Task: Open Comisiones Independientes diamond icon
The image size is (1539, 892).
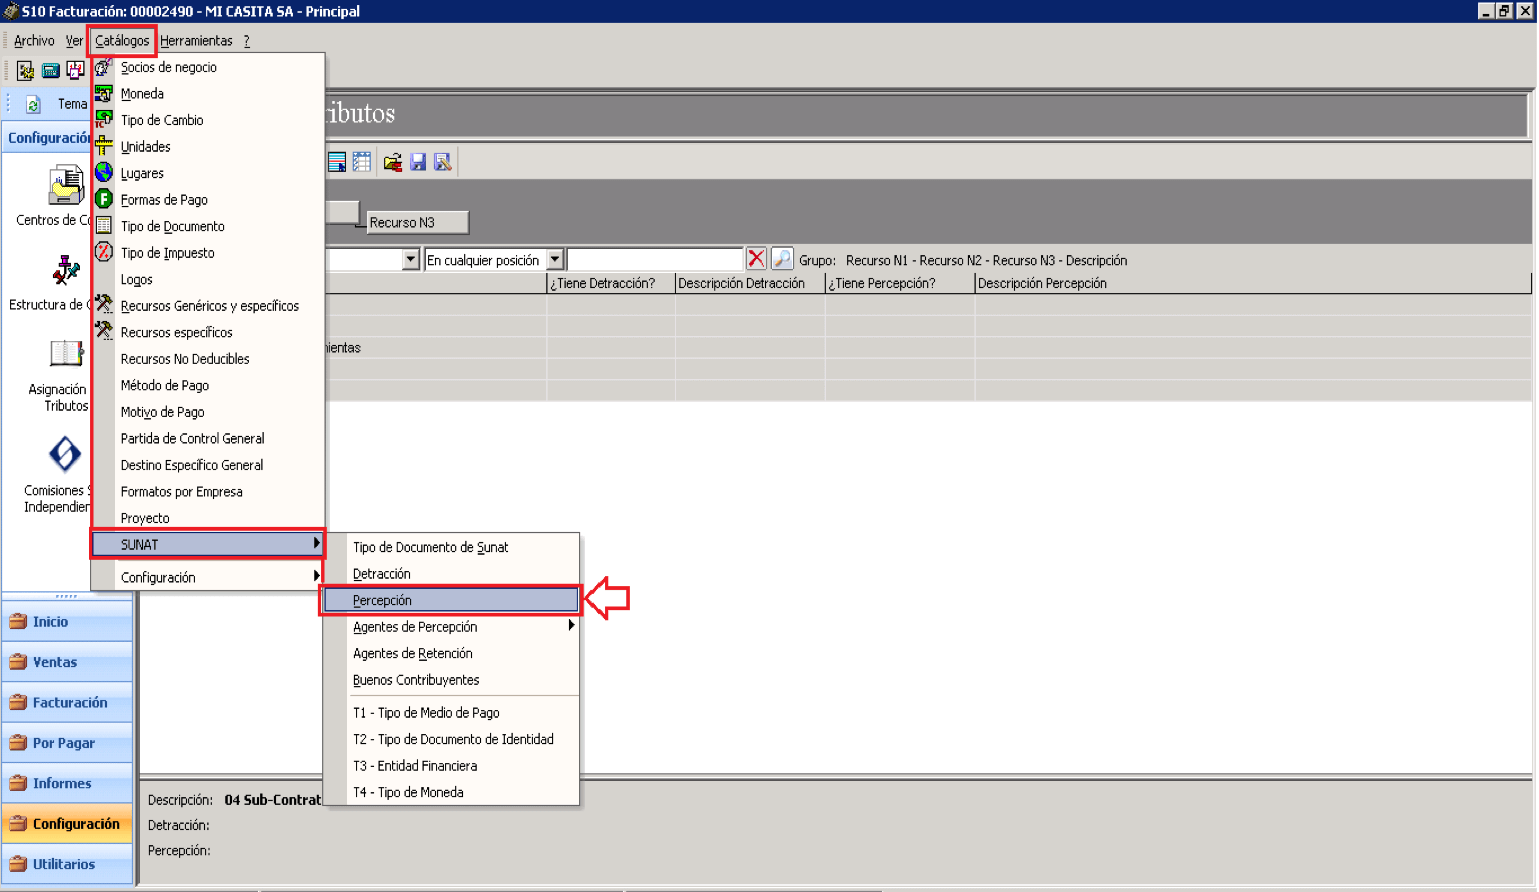Action: tap(65, 454)
